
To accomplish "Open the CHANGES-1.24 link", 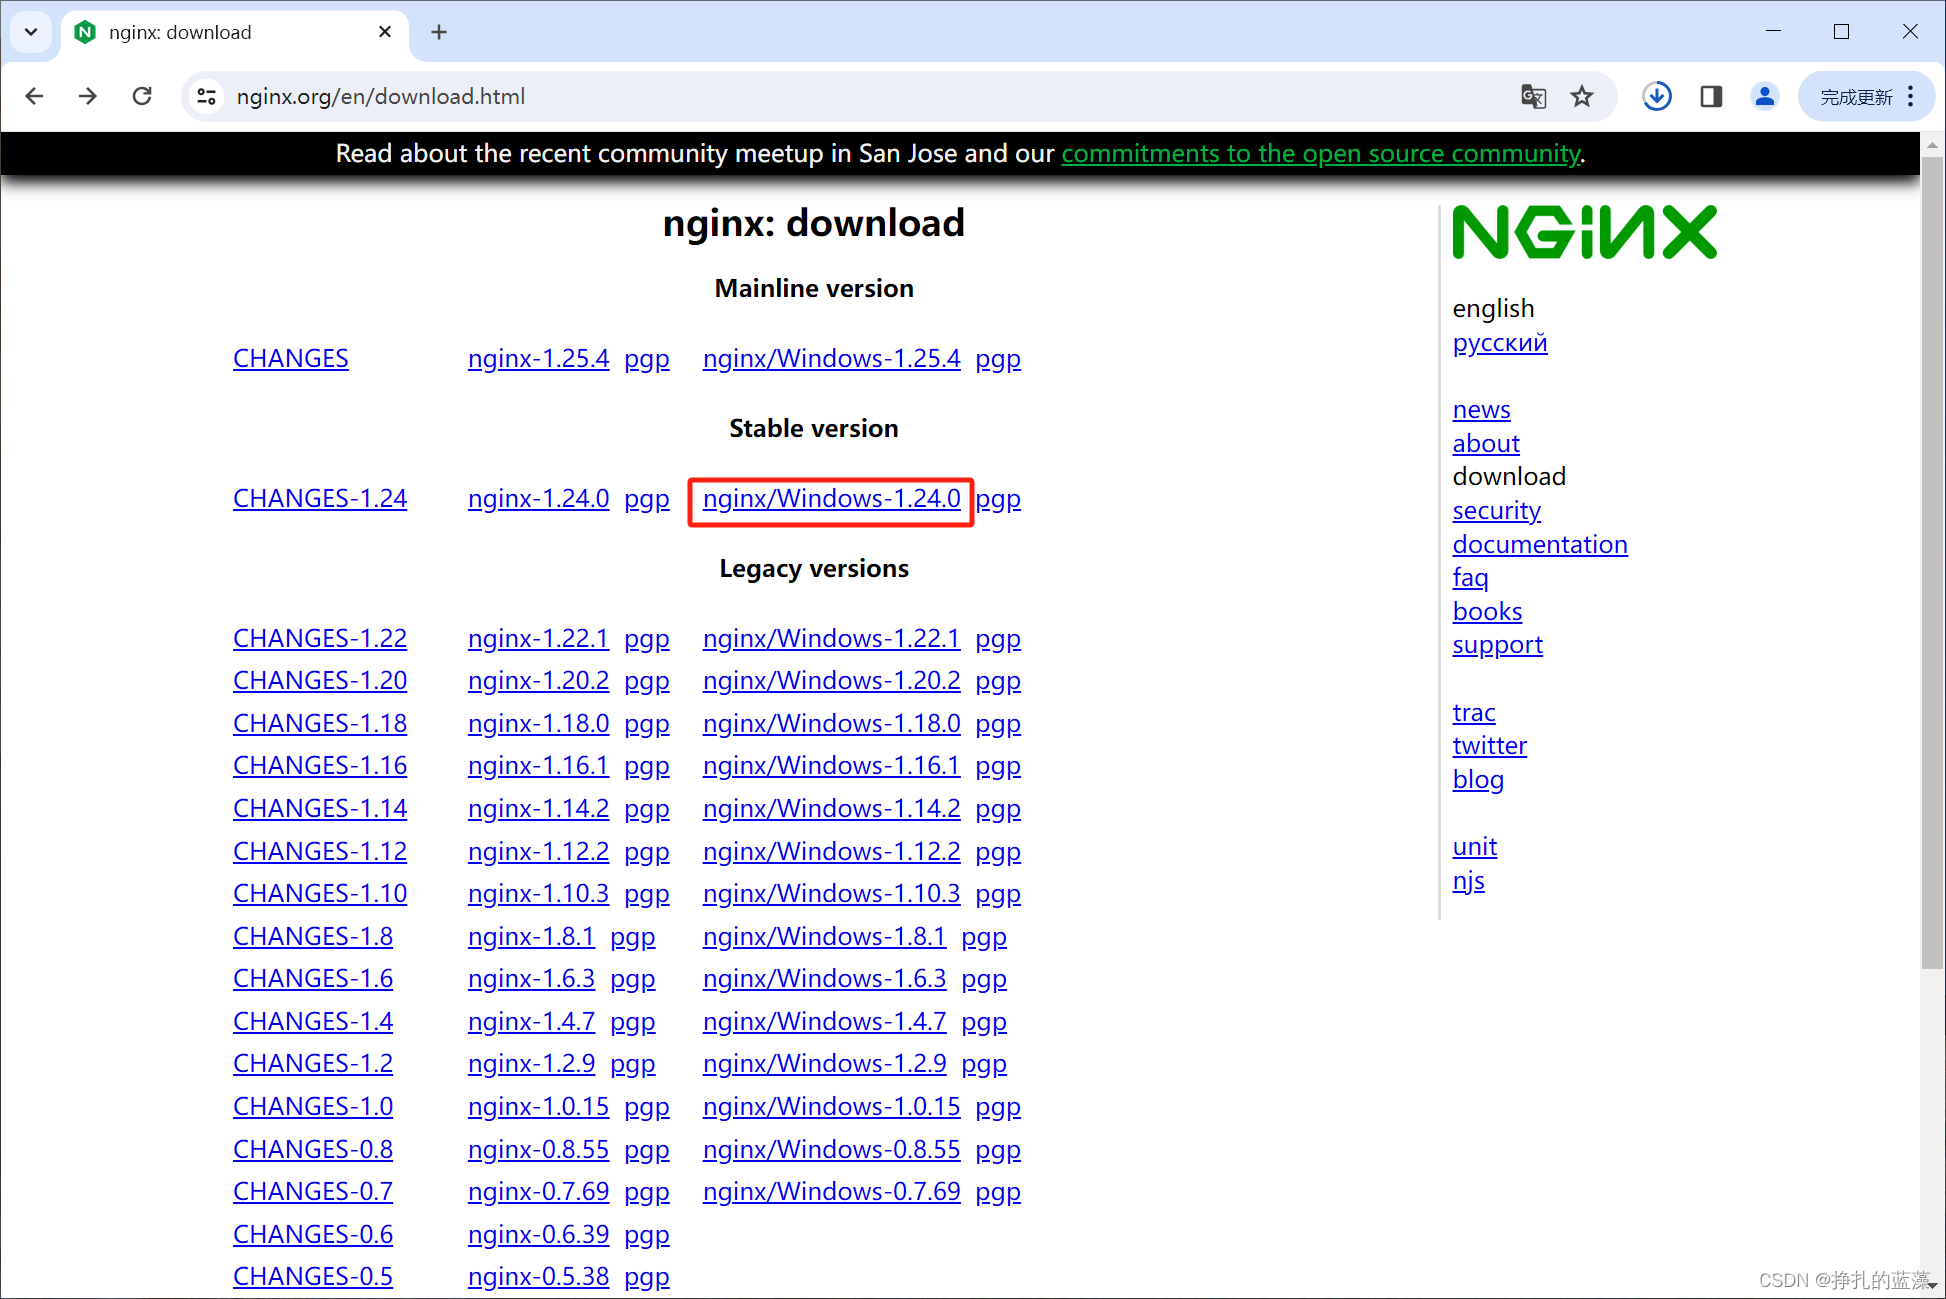I will 320,499.
